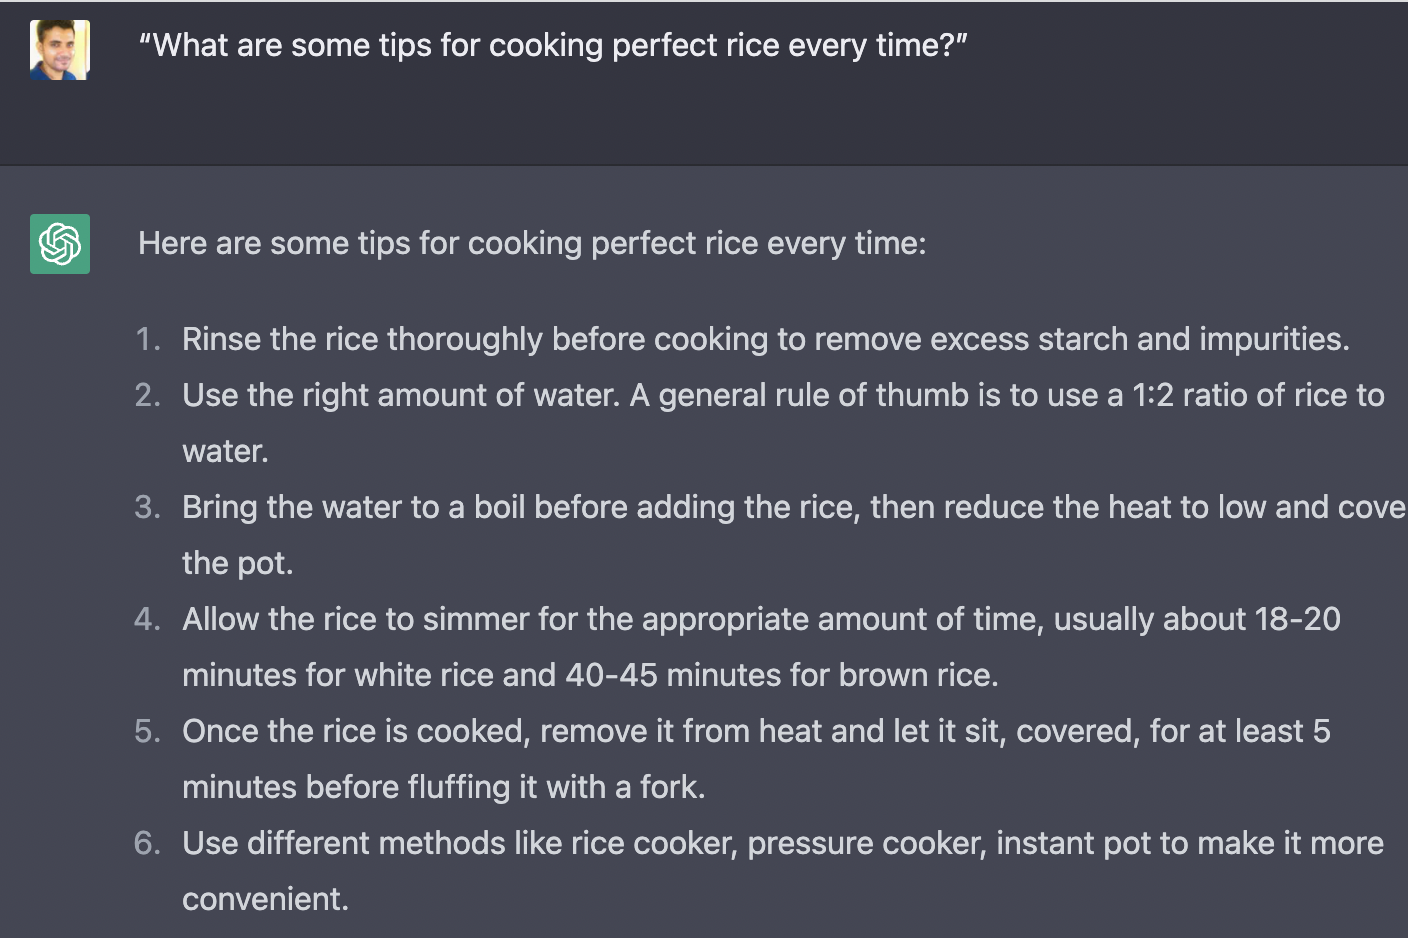Click the "Here are some tips" intro line
Screen dimensions: 1408x938
tap(532, 243)
